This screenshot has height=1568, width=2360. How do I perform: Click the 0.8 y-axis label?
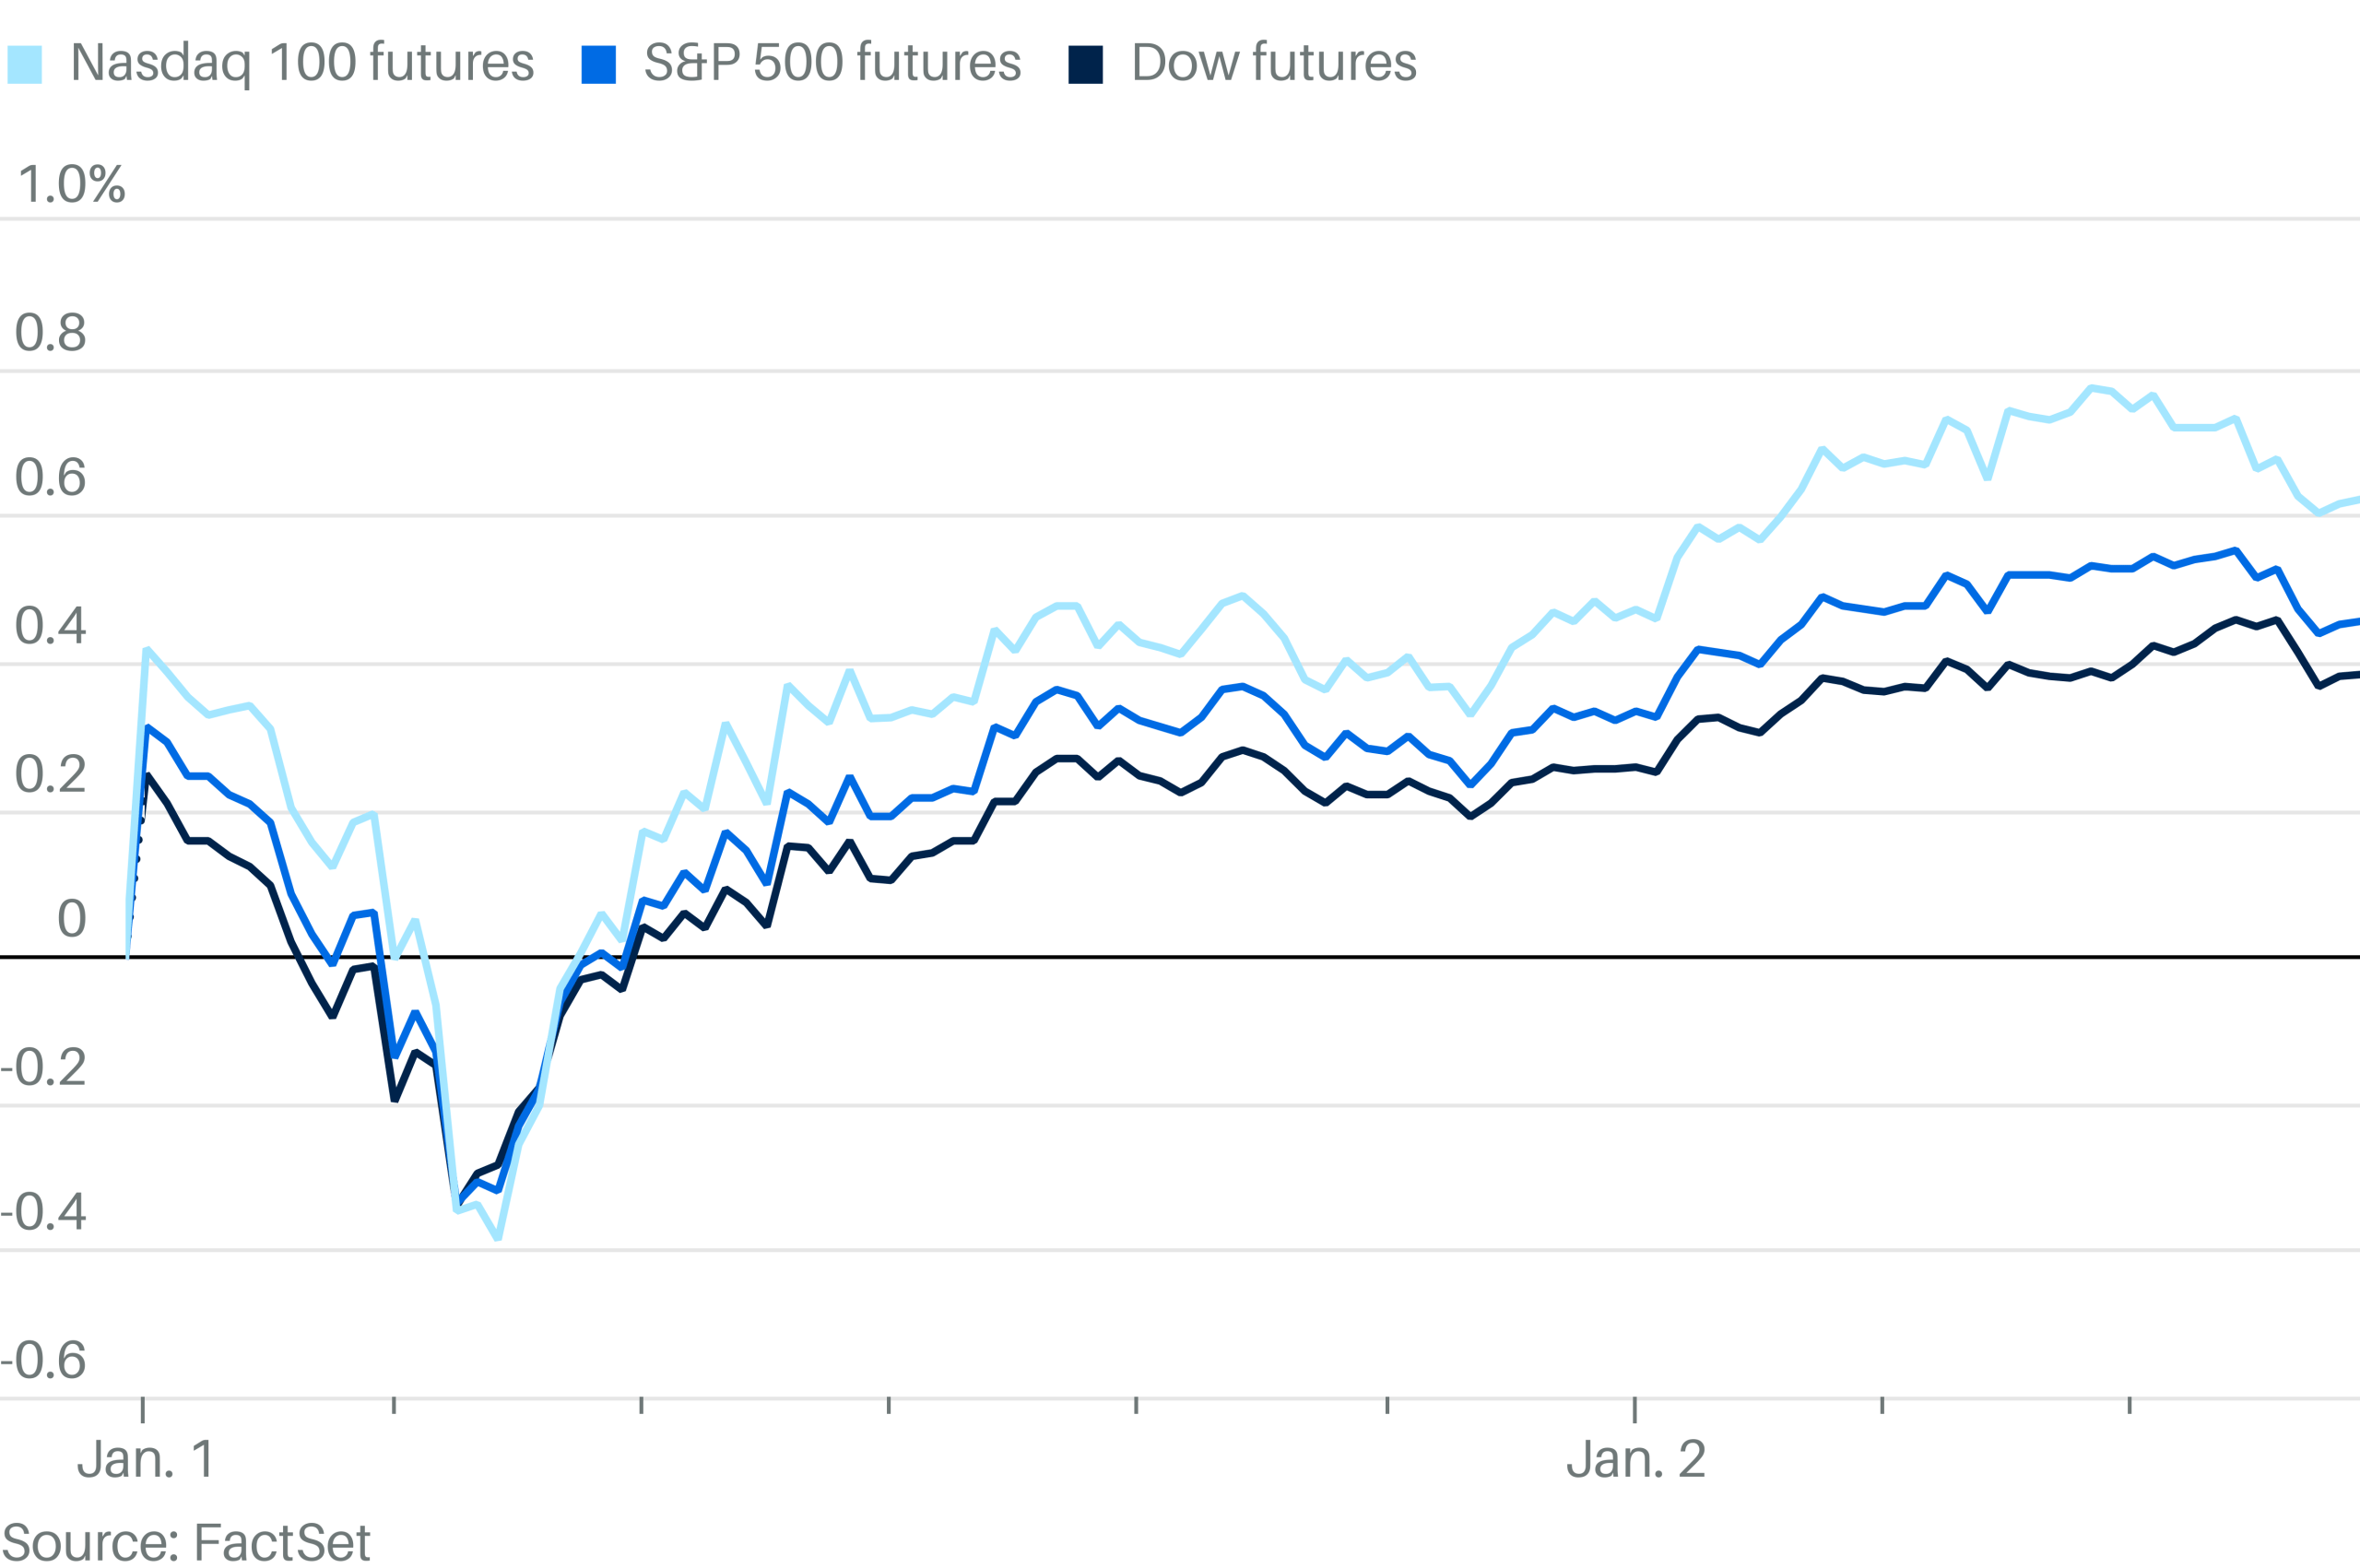(50, 333)
